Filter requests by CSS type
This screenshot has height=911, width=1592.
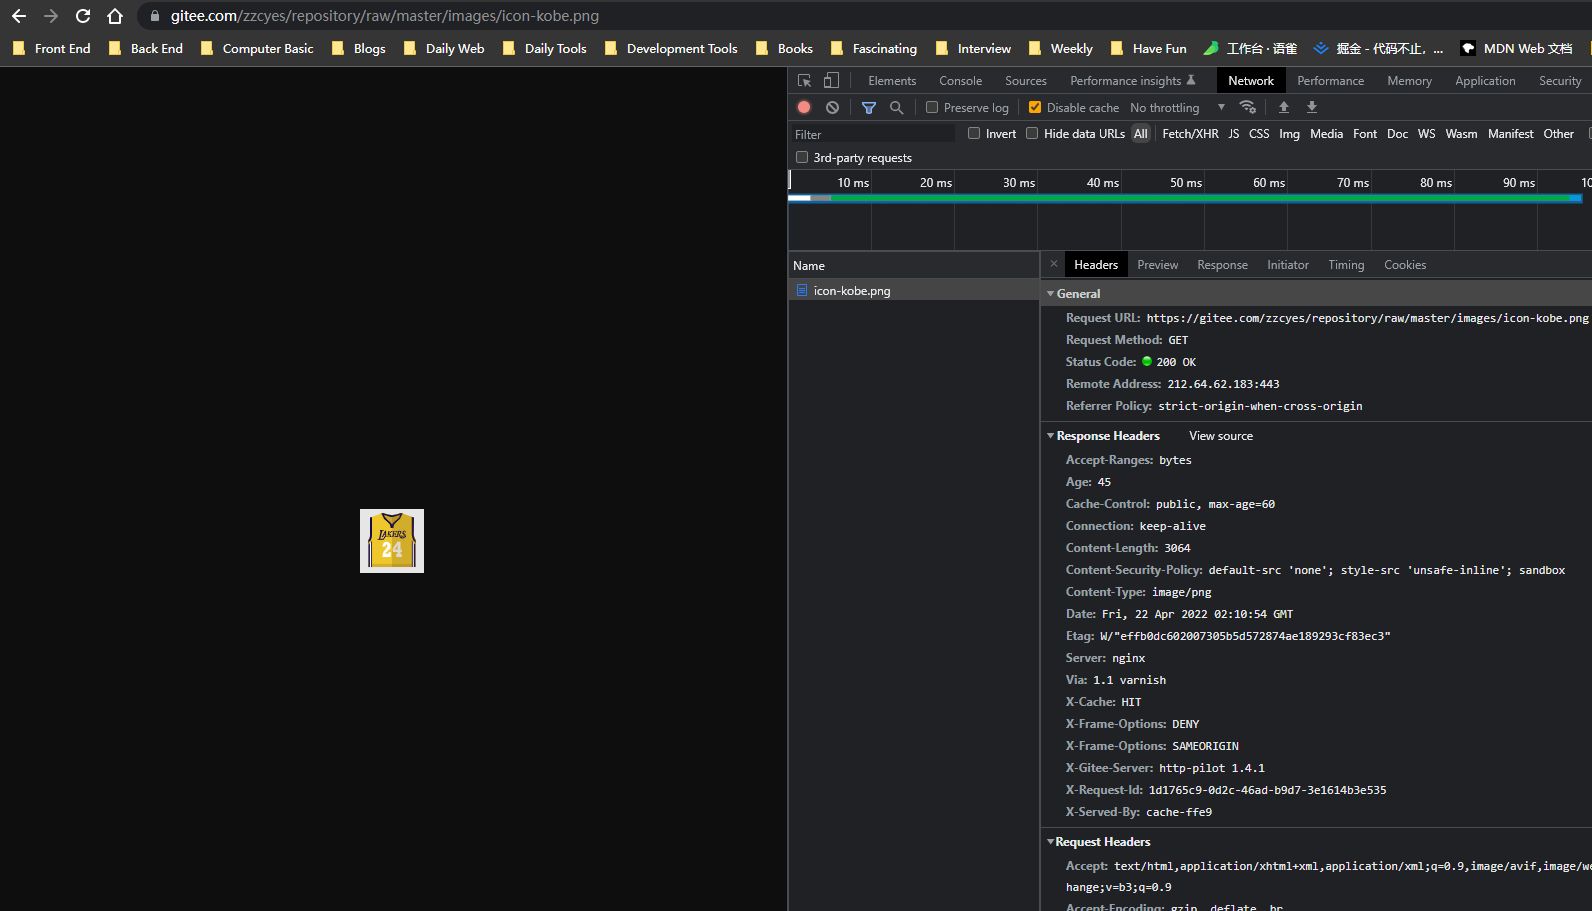tap(1259, 134)
